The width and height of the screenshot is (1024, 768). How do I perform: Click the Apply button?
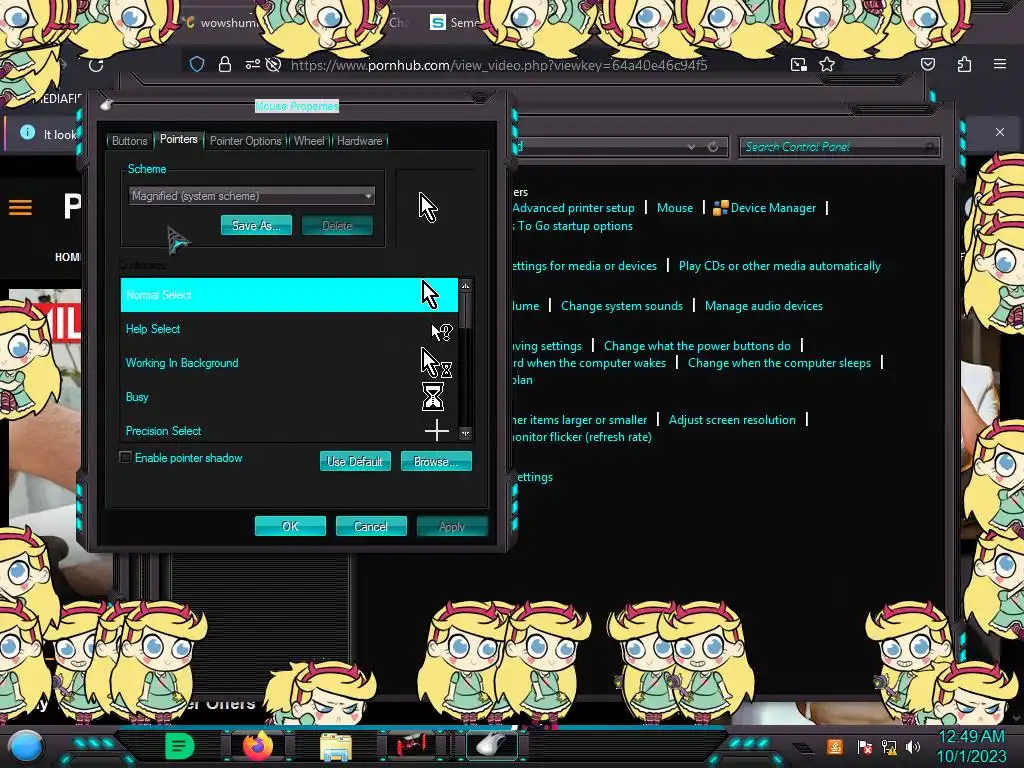coord(452,526)
